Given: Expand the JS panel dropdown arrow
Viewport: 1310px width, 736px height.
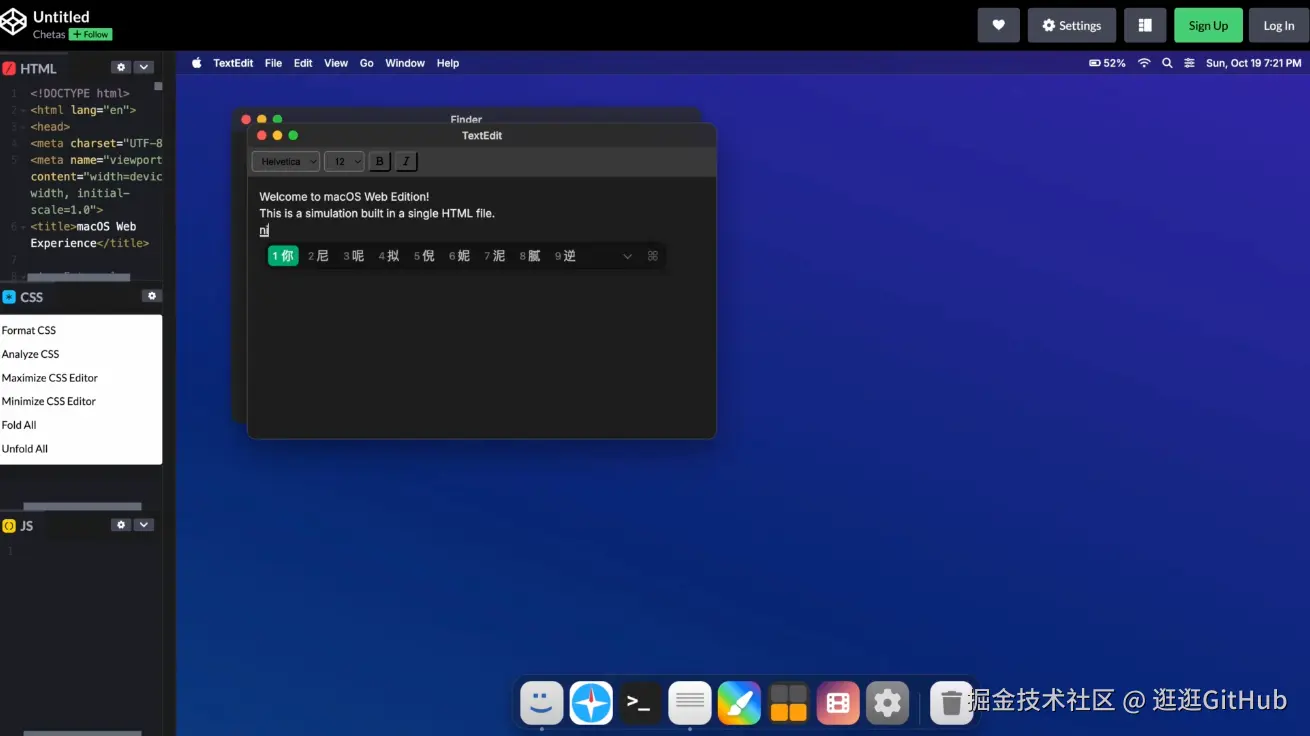Looking at the screenshot, I should [144, 525].
